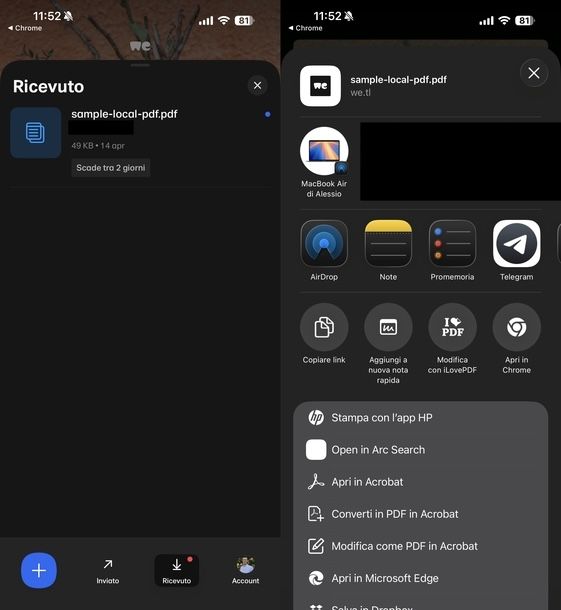Open the sample-local-pdf.pdf document thumbnail
Screen dimensions: 561x610
coord(35,133)
